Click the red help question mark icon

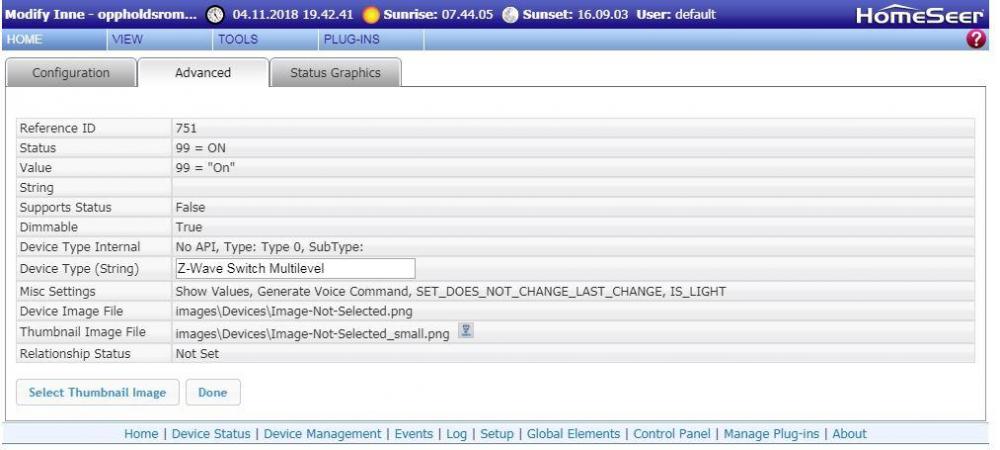[x=989, y=39]
